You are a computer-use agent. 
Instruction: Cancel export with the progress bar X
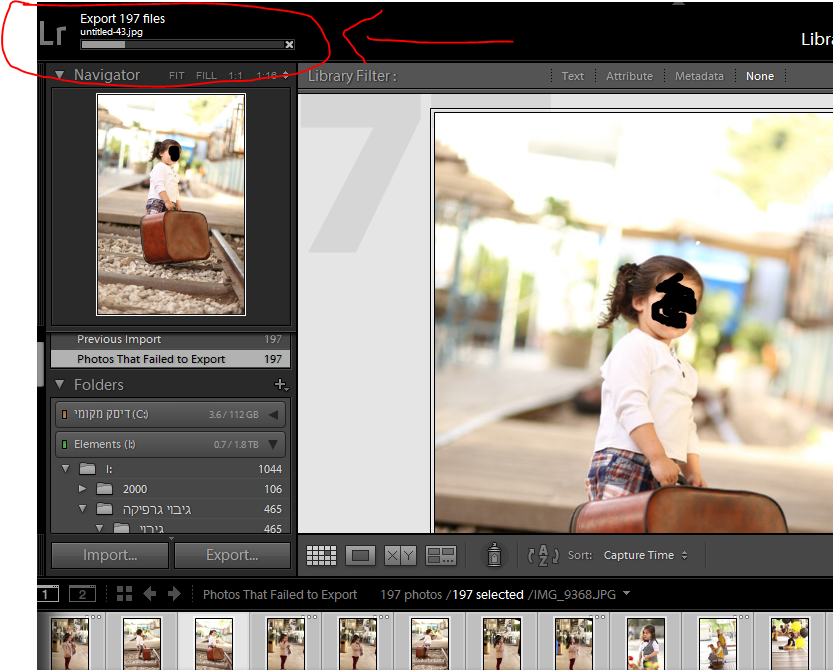point(289,45)
